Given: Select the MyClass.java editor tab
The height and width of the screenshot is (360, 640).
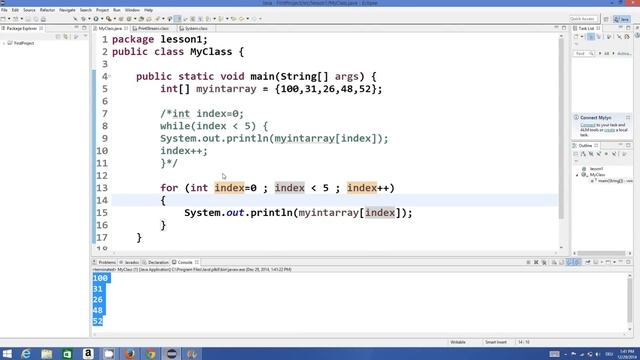Looking at the screenshot, I should click(x=110, y=29).
